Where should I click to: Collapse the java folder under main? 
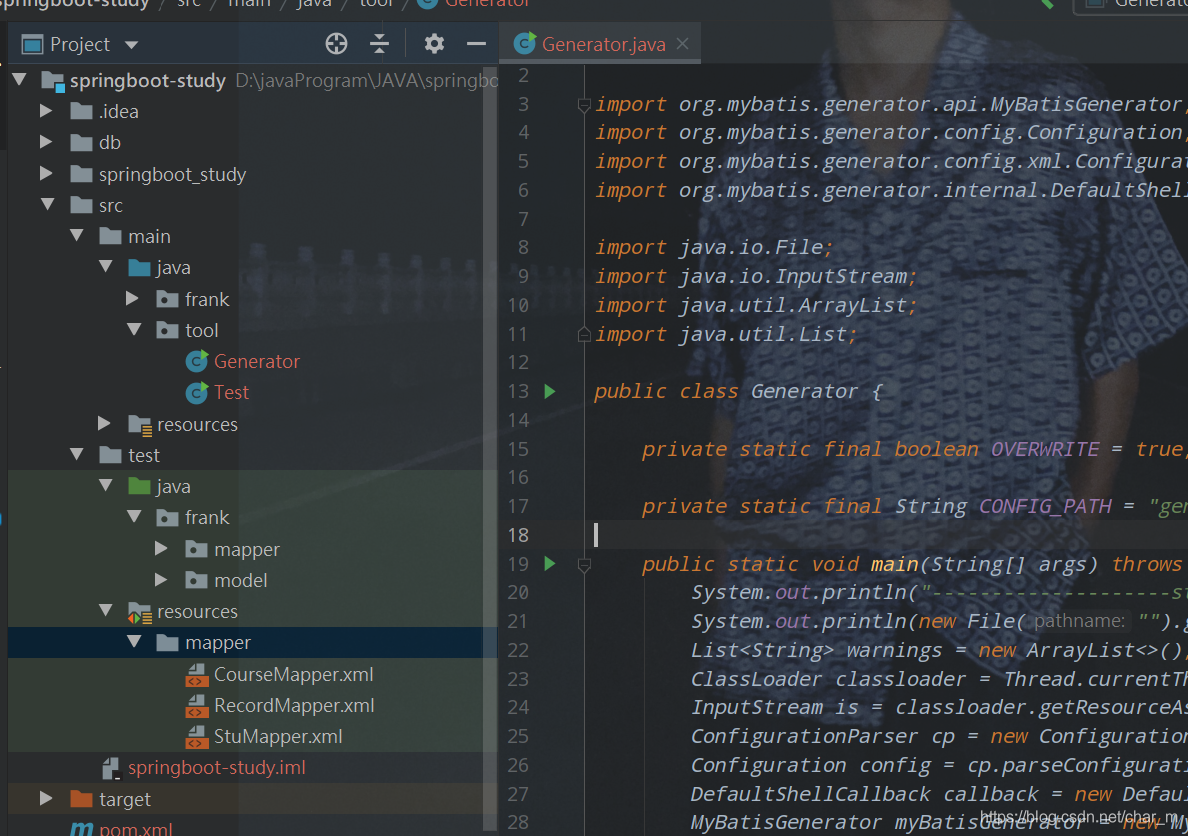point(106,267)
